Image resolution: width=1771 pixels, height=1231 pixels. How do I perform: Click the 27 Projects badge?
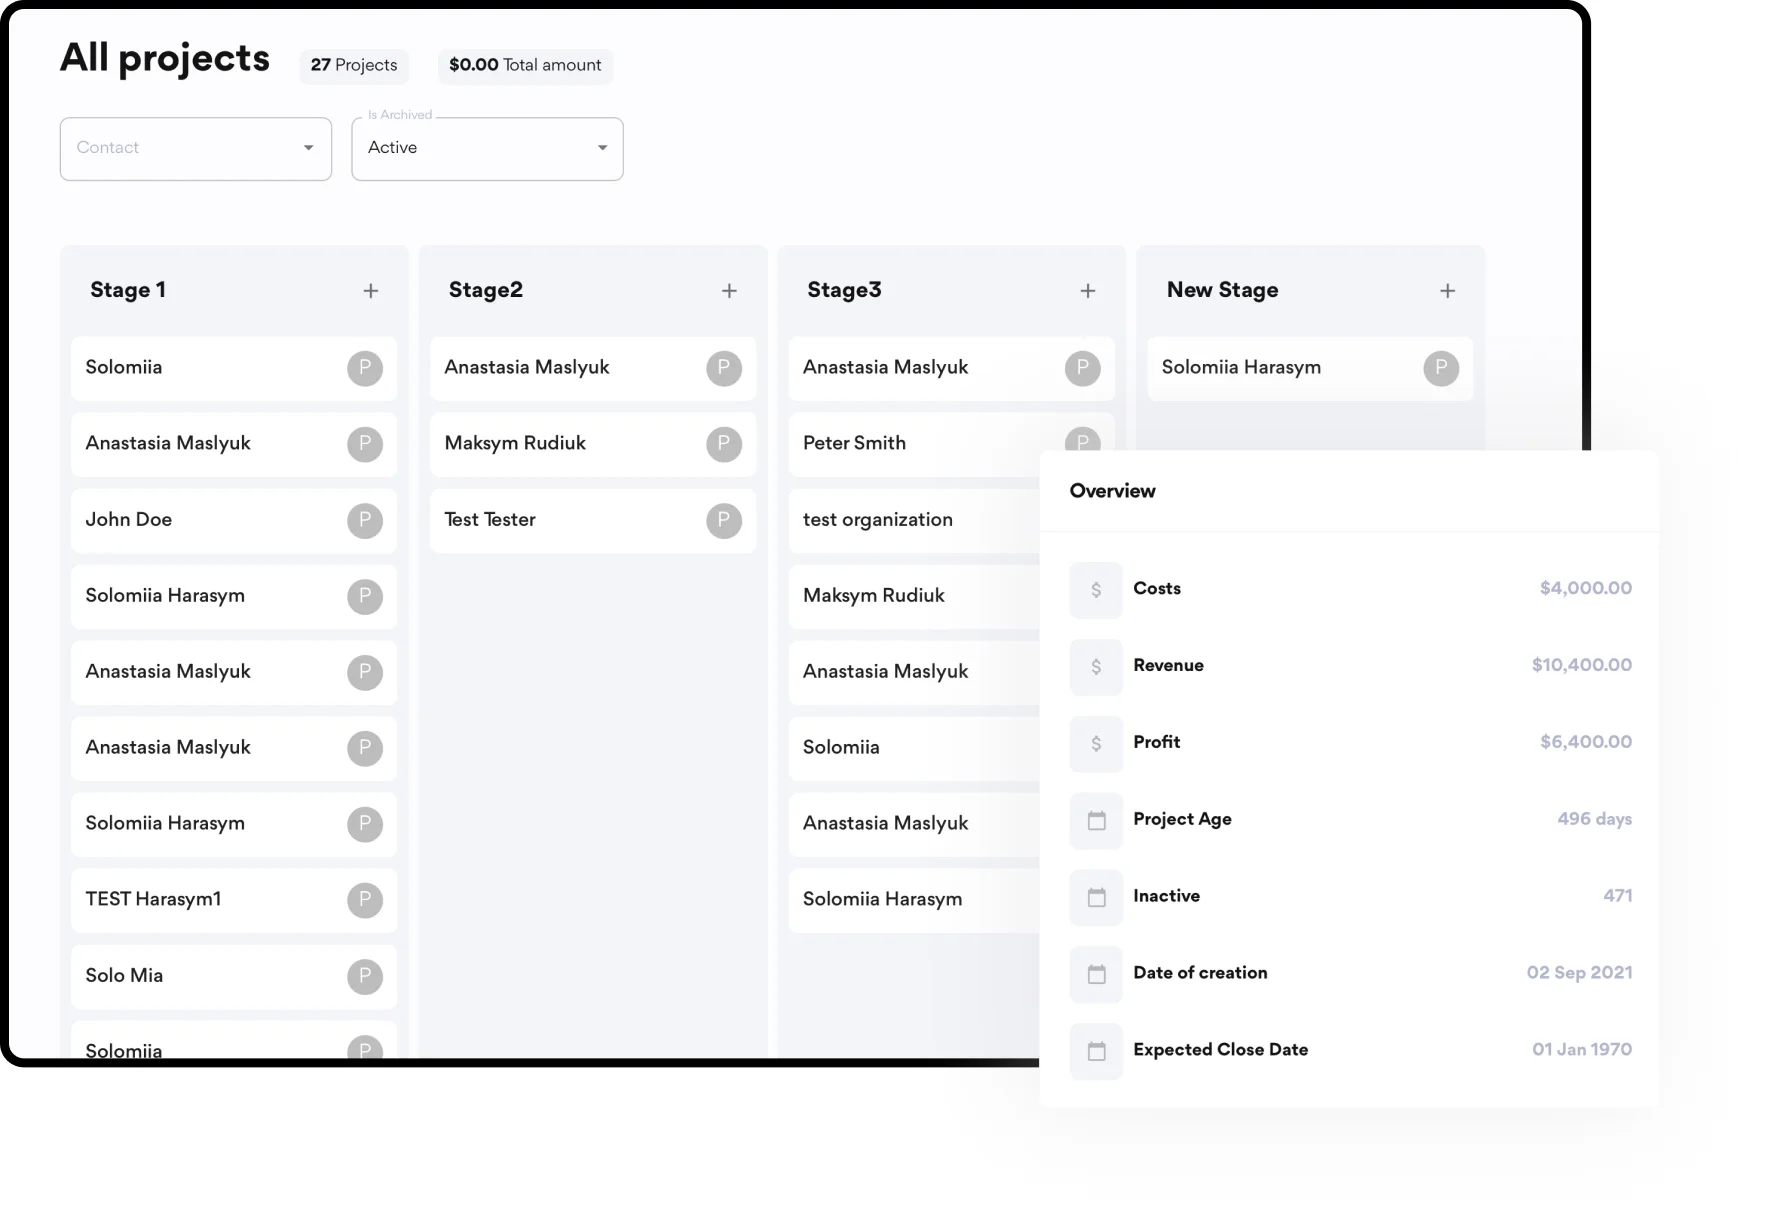pos(354,66)
